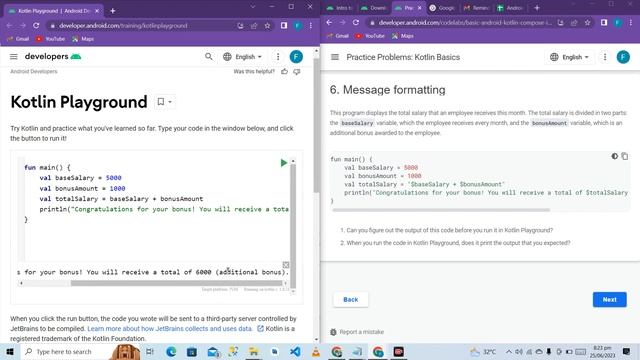Switch to the Downloads tab in the right window
The height and width of the screenshot is (360, 640).
[x=374, y=8]
